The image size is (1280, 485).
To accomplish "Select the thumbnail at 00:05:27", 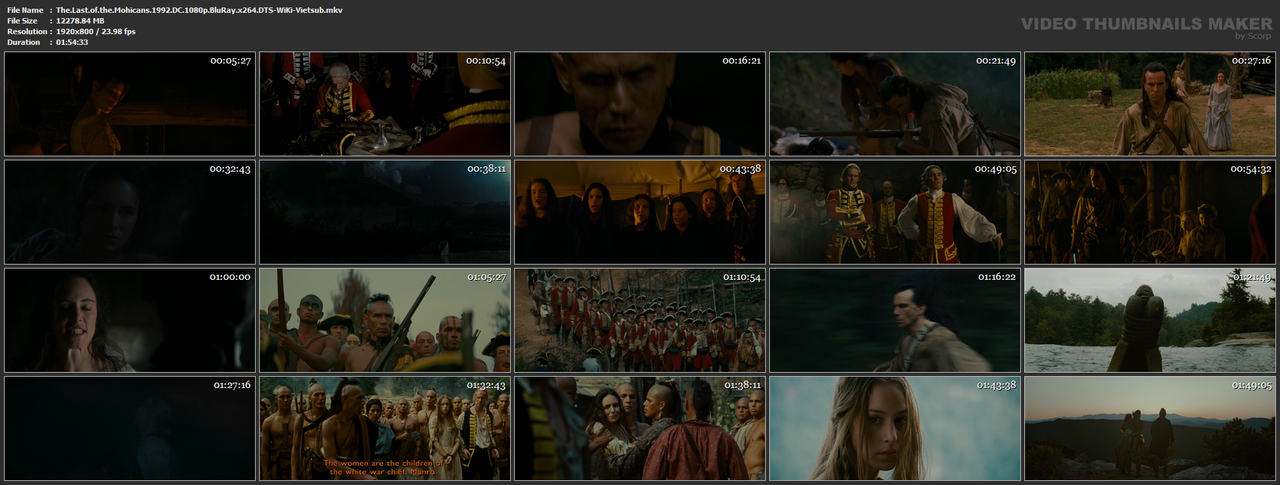I will (x=130, y=104).
